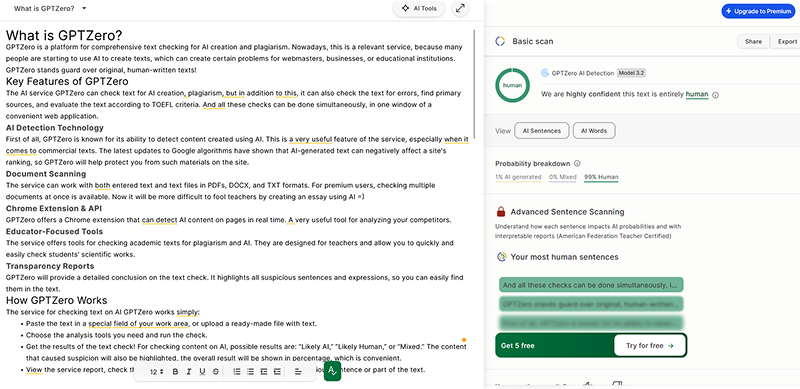This screenshot has height=389, width=800.
Task: Open info icon beside 'entirely human'
Action: click(715, 95)
